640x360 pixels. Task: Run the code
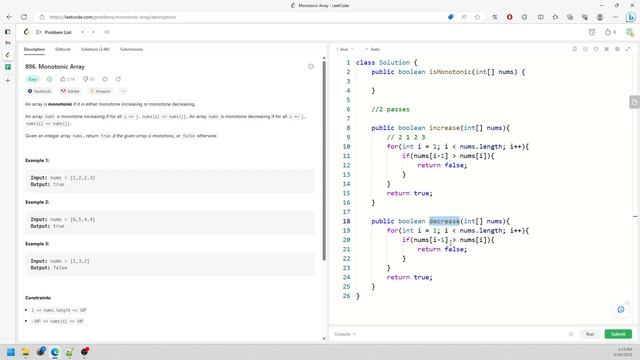click(x=590, y=334)
